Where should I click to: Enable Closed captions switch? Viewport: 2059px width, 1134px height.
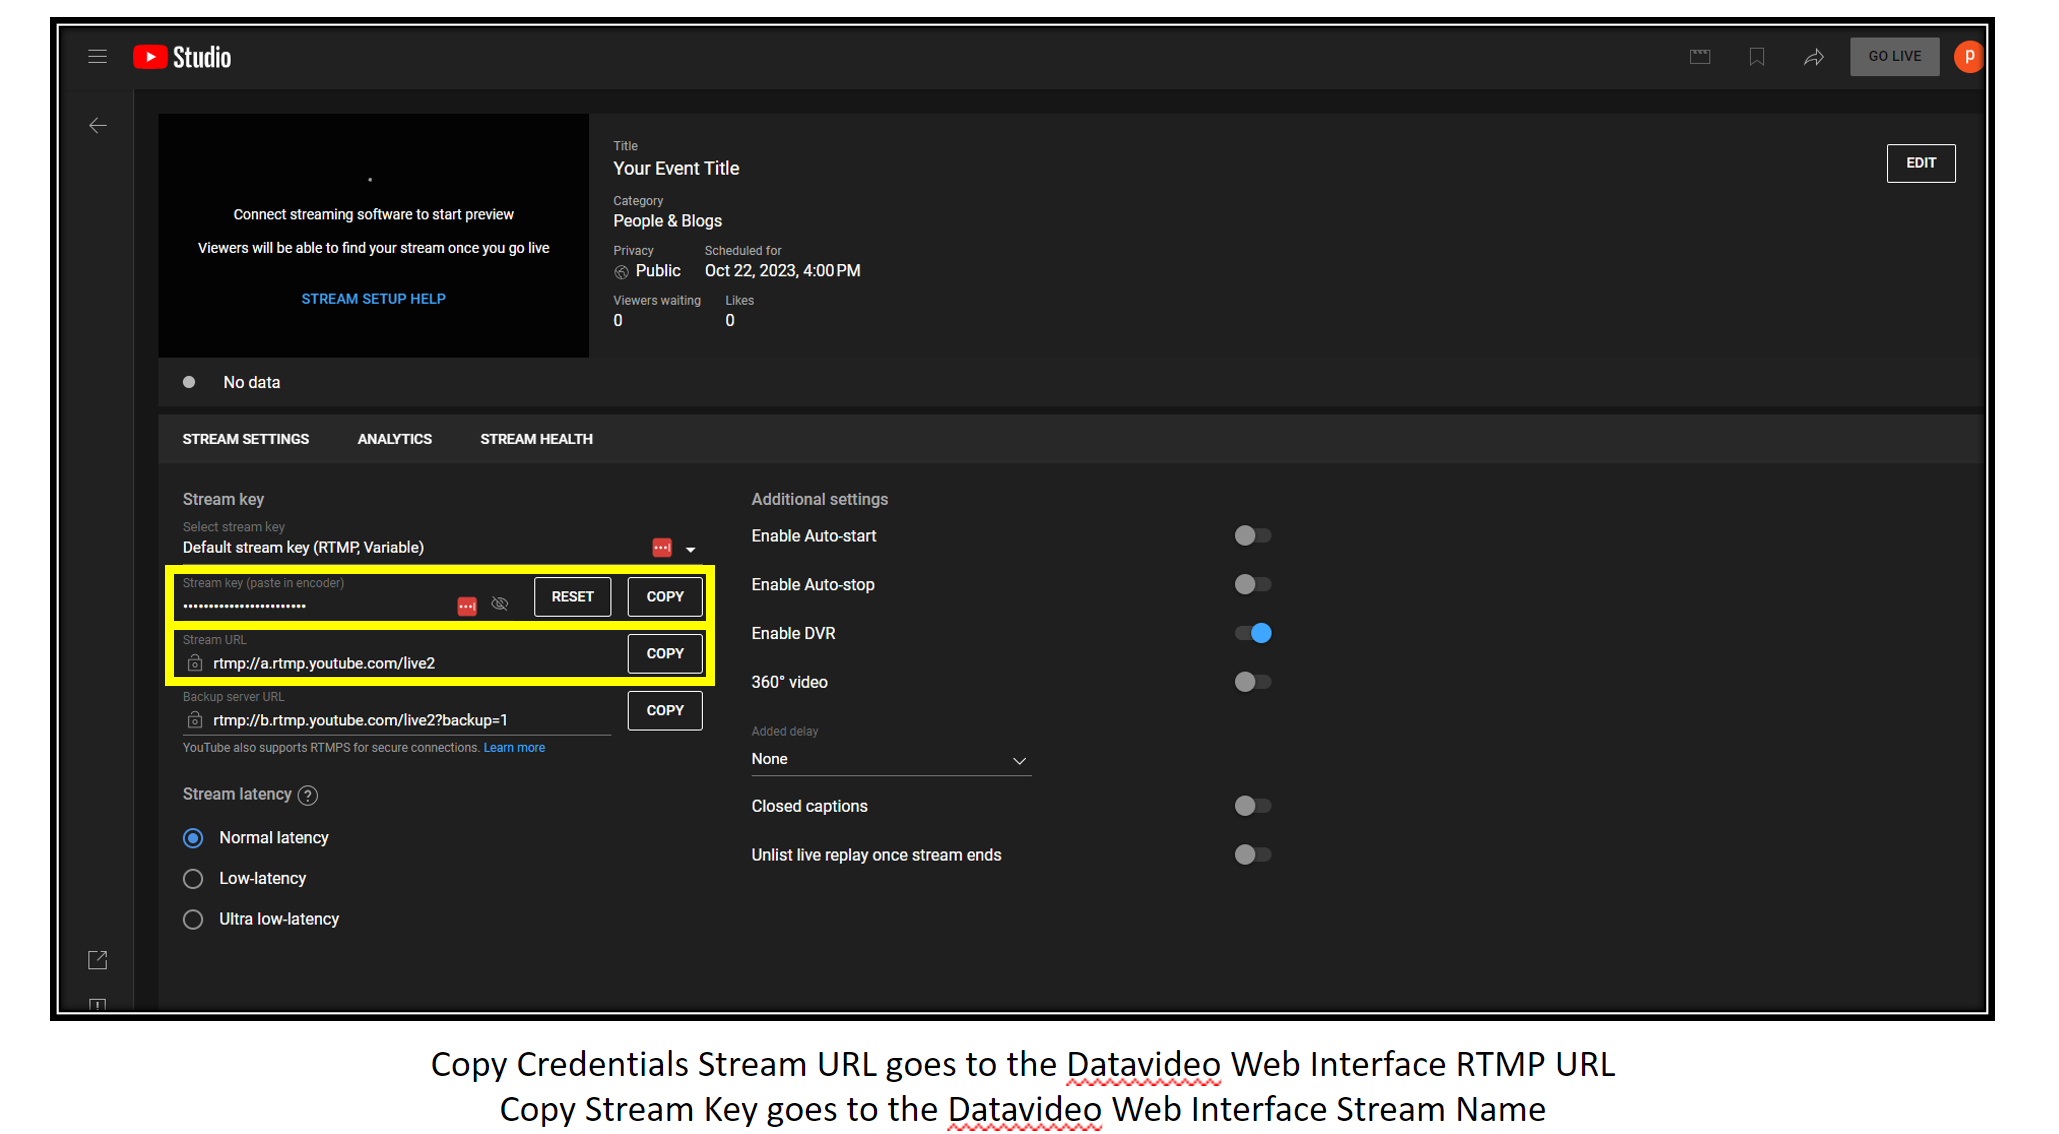coord(1252,806)
